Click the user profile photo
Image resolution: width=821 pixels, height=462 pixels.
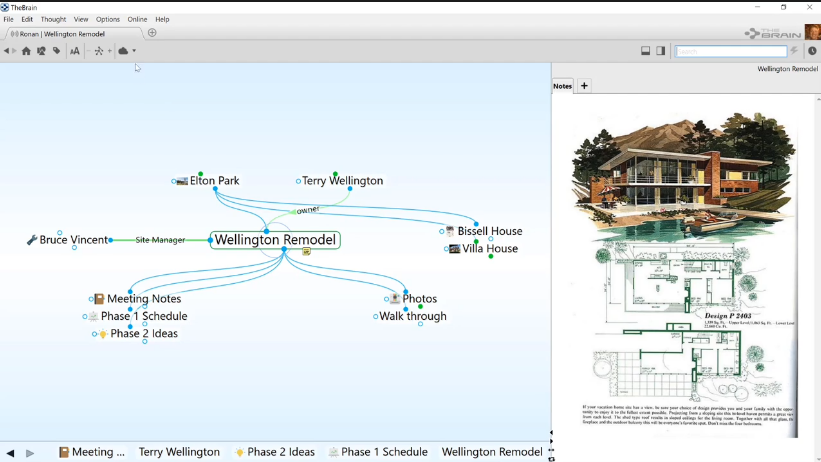(x=813, y=32)
